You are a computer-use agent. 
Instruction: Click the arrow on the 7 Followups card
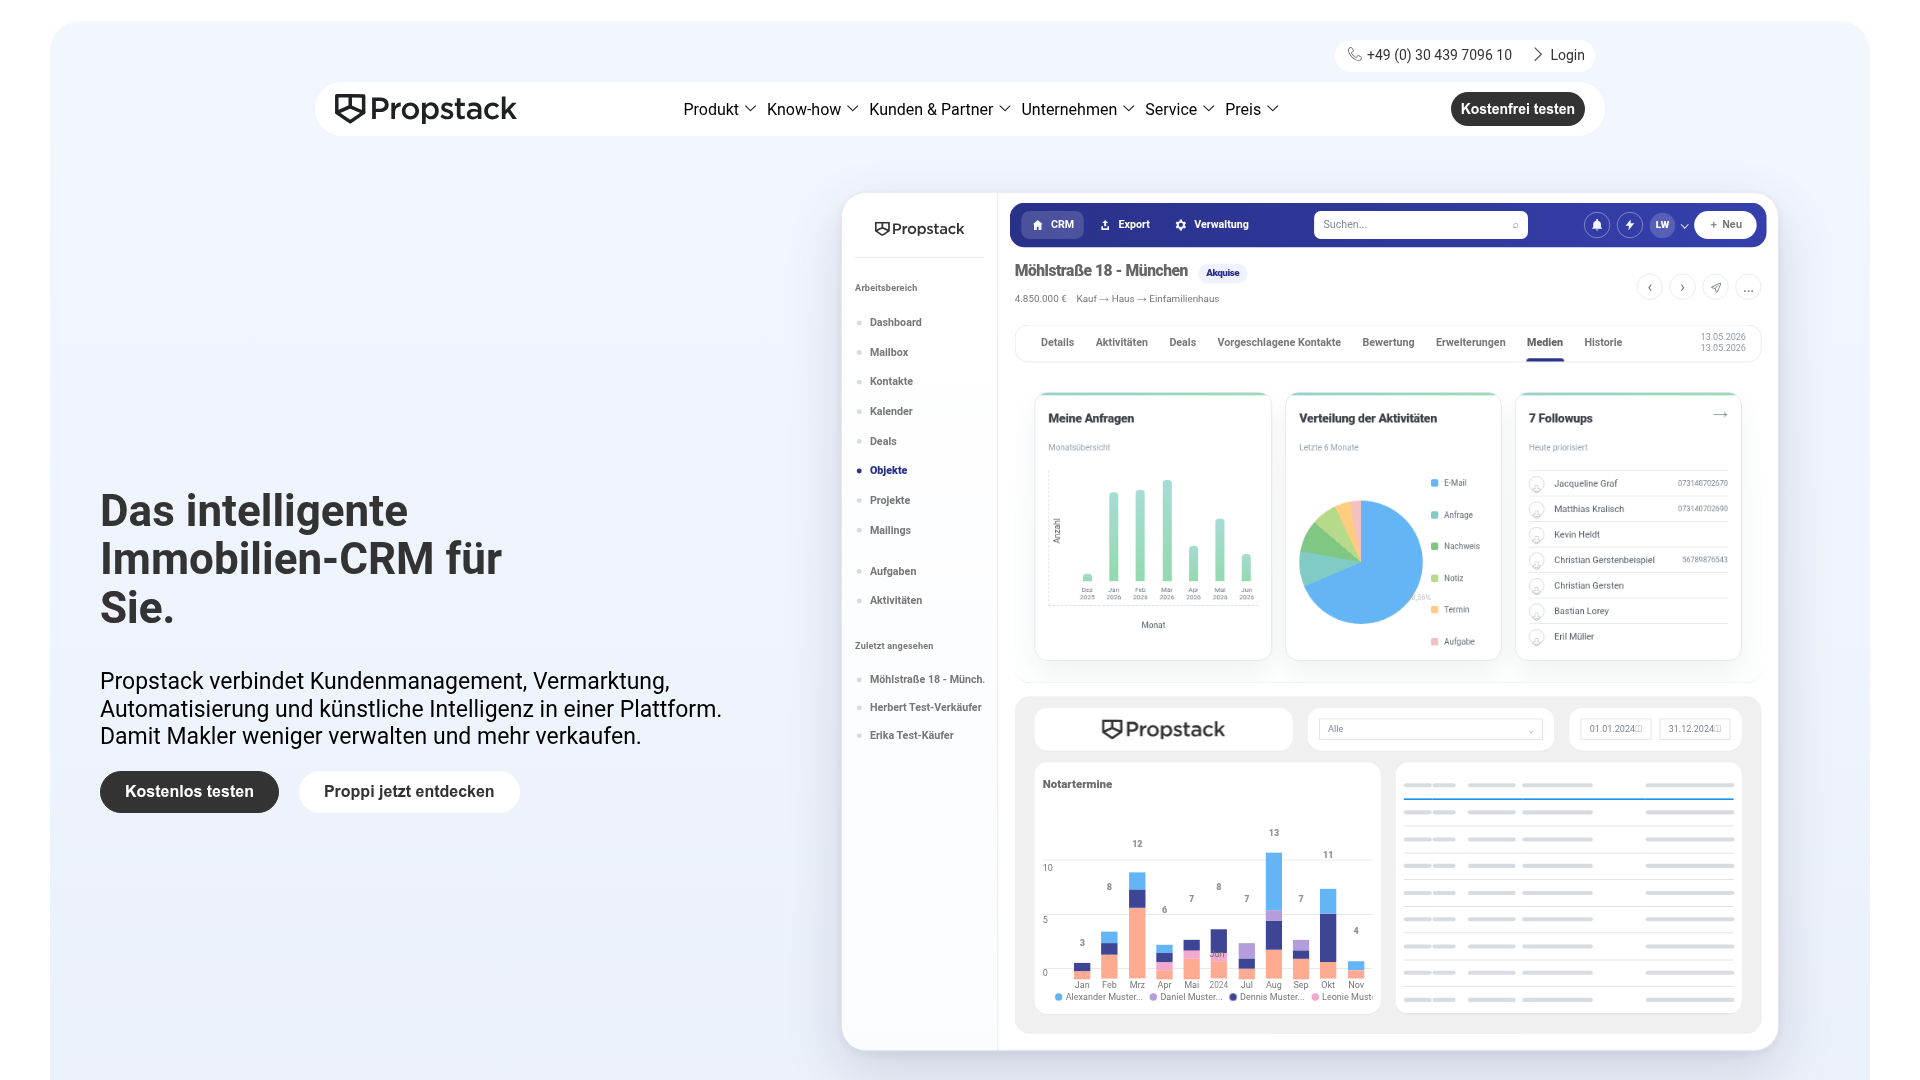pos(1720,415)
